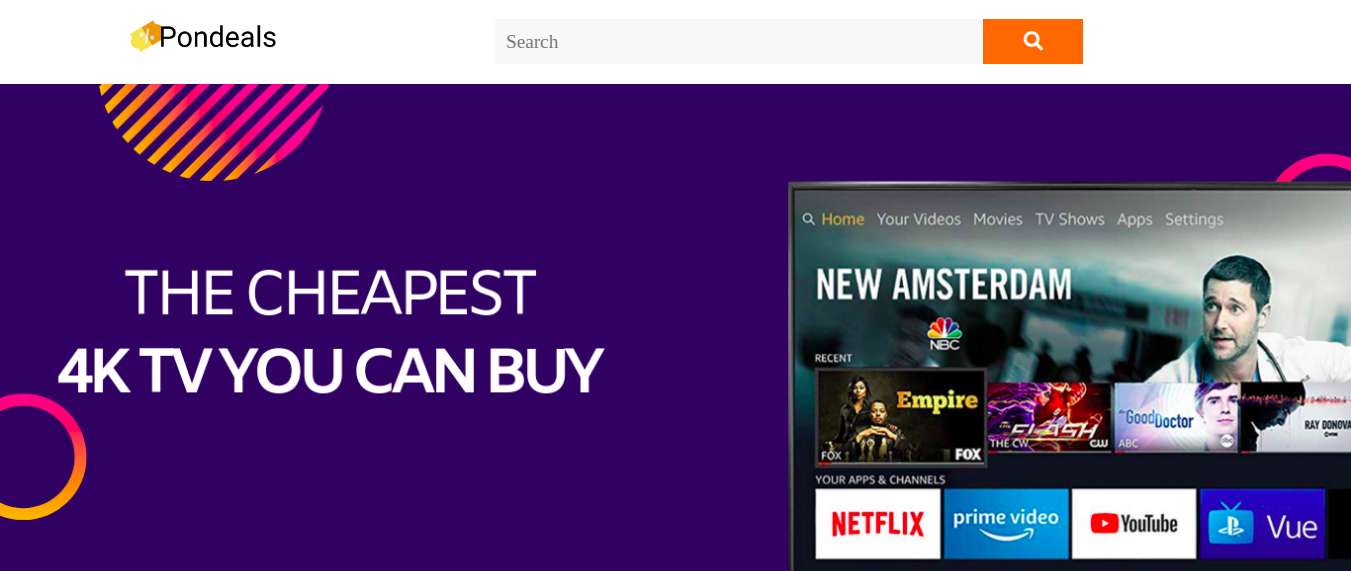The image size is (1351, 571).
Task: Open Your Videos tab on TV screen
Action: click(x=919, y=219)
